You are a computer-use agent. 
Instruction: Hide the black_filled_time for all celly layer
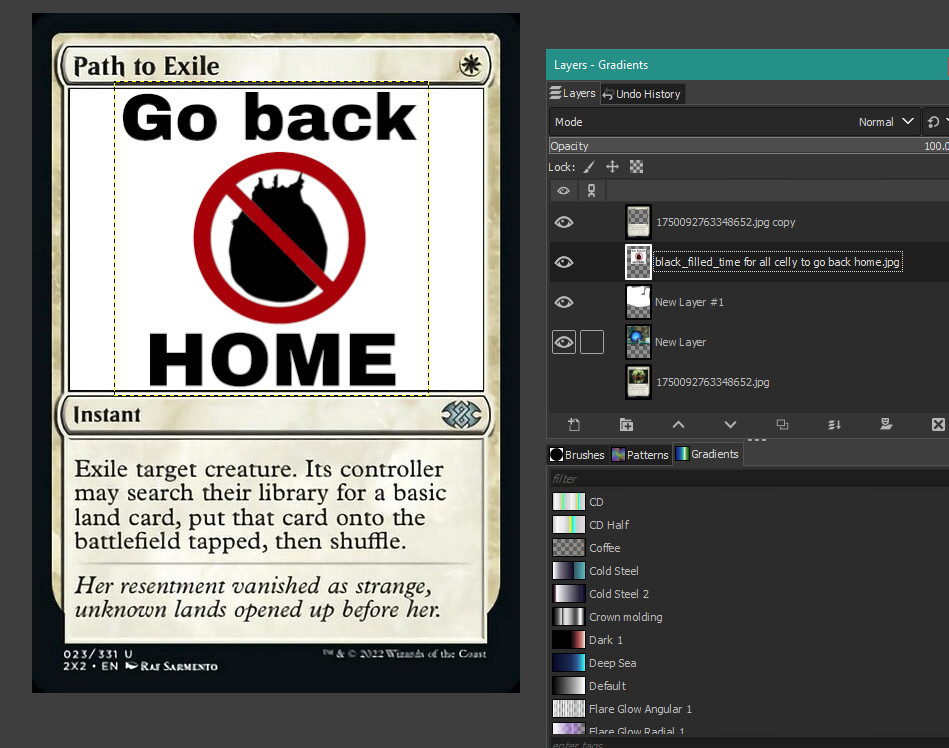pos(563,262)
